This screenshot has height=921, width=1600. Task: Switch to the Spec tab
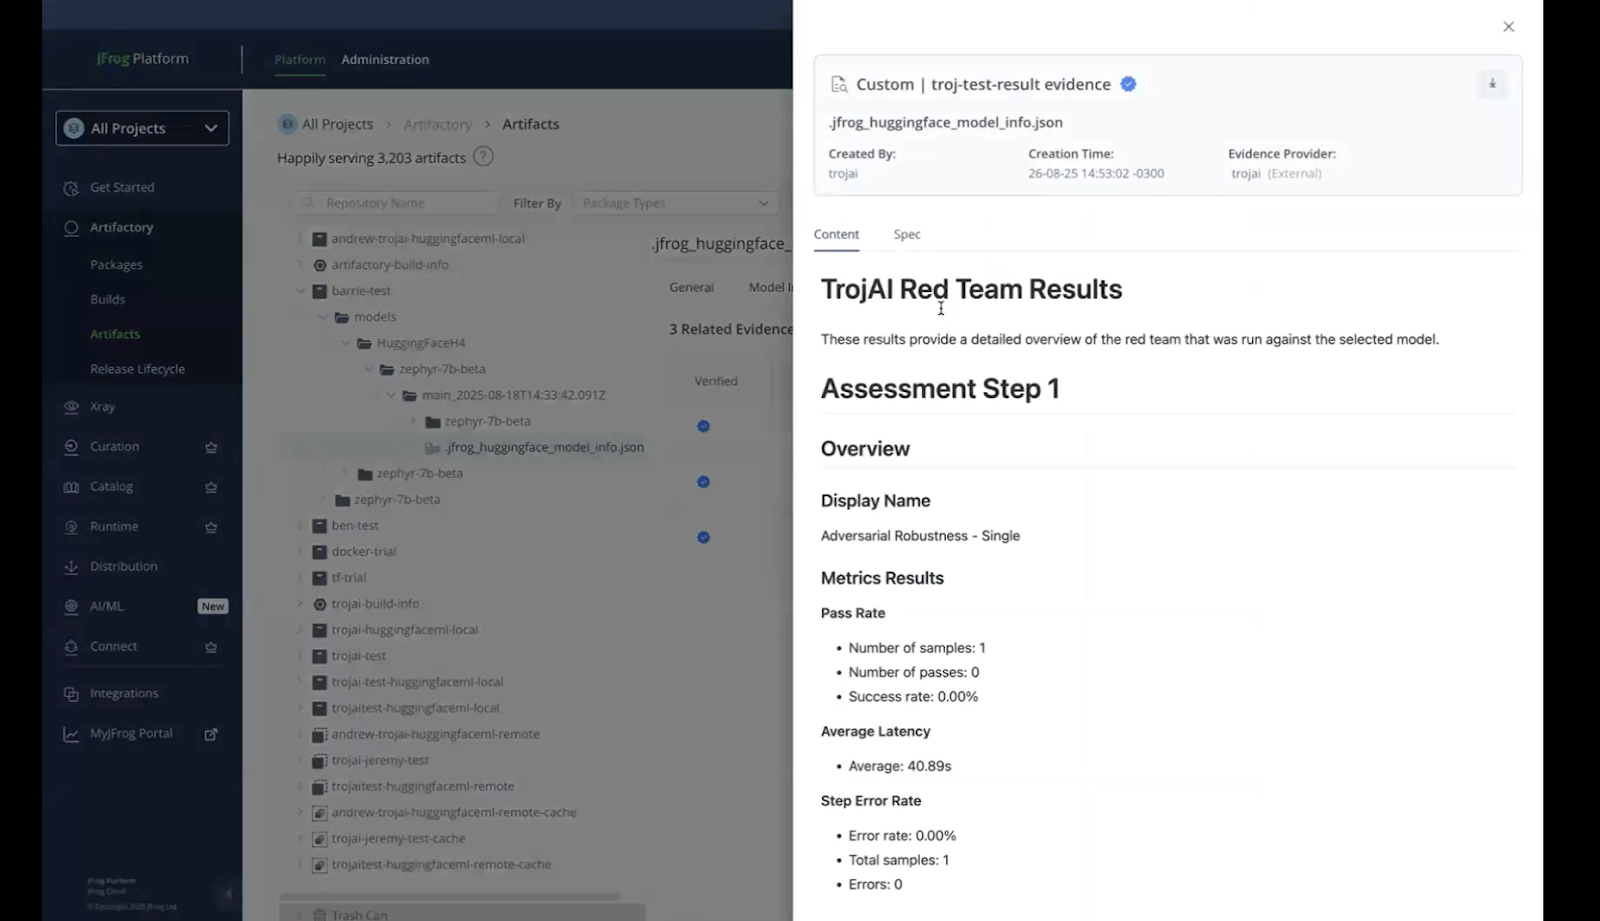tap(907, 234)
